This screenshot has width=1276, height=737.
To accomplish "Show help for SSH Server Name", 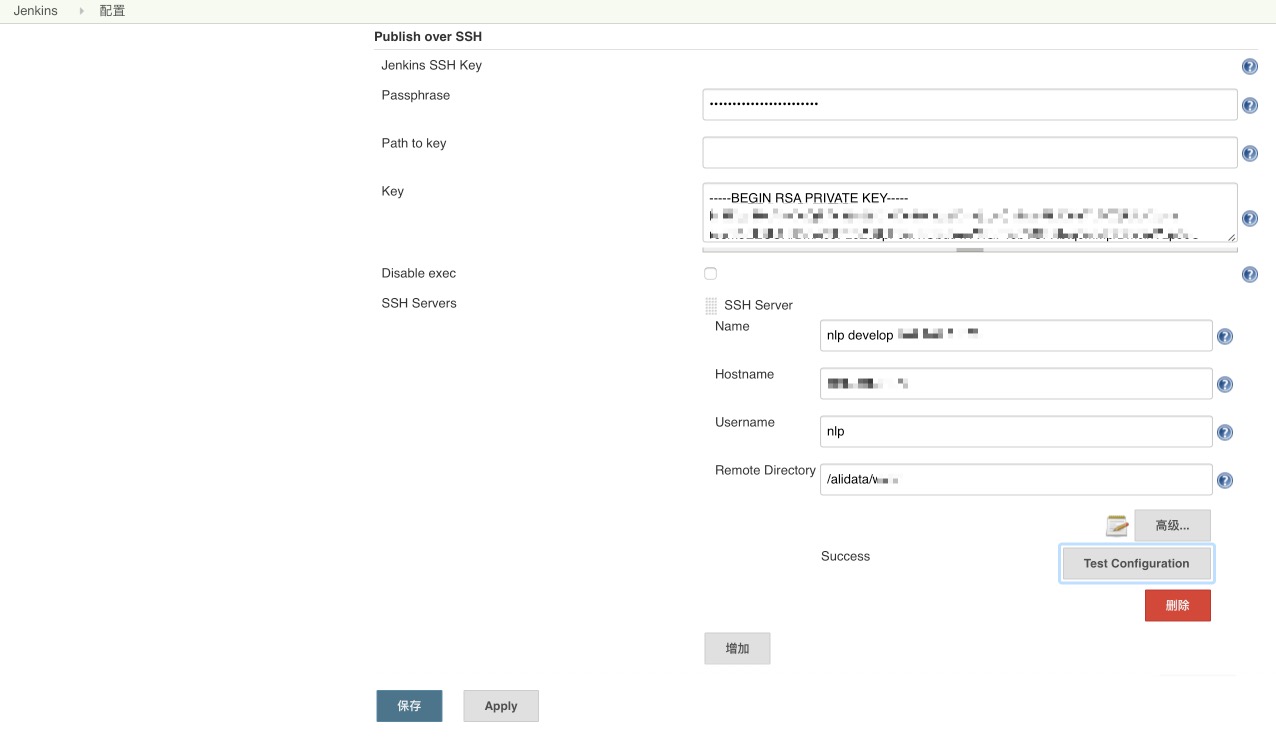I will tap(1224, 337).
